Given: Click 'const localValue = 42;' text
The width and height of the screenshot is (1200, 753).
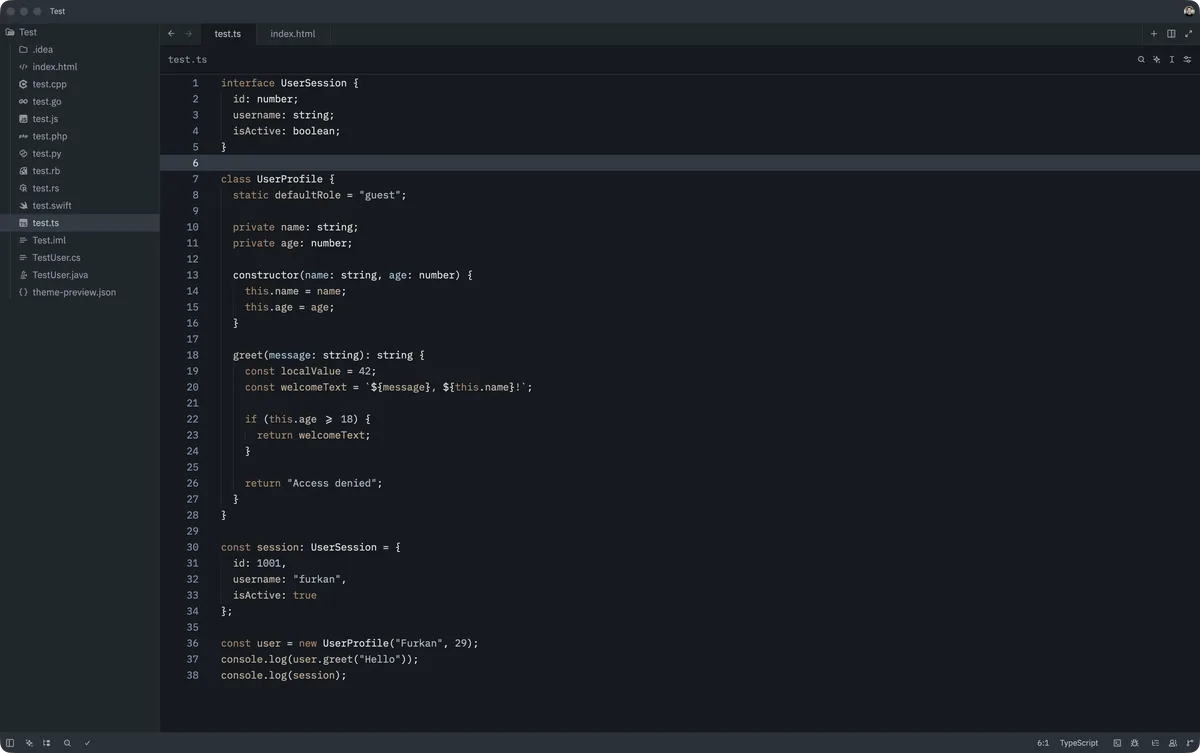Looking at the screenshot, I should click(311, 371).
